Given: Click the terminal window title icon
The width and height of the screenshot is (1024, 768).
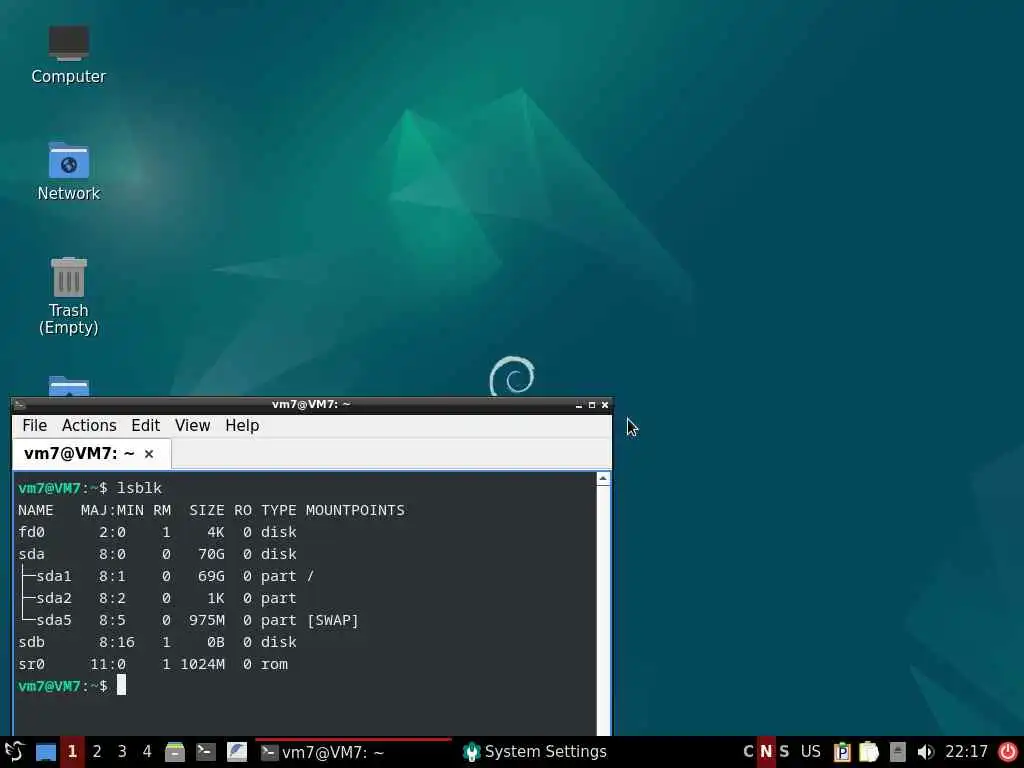Looking at the screenshot, I should click(x=20, y=405).
